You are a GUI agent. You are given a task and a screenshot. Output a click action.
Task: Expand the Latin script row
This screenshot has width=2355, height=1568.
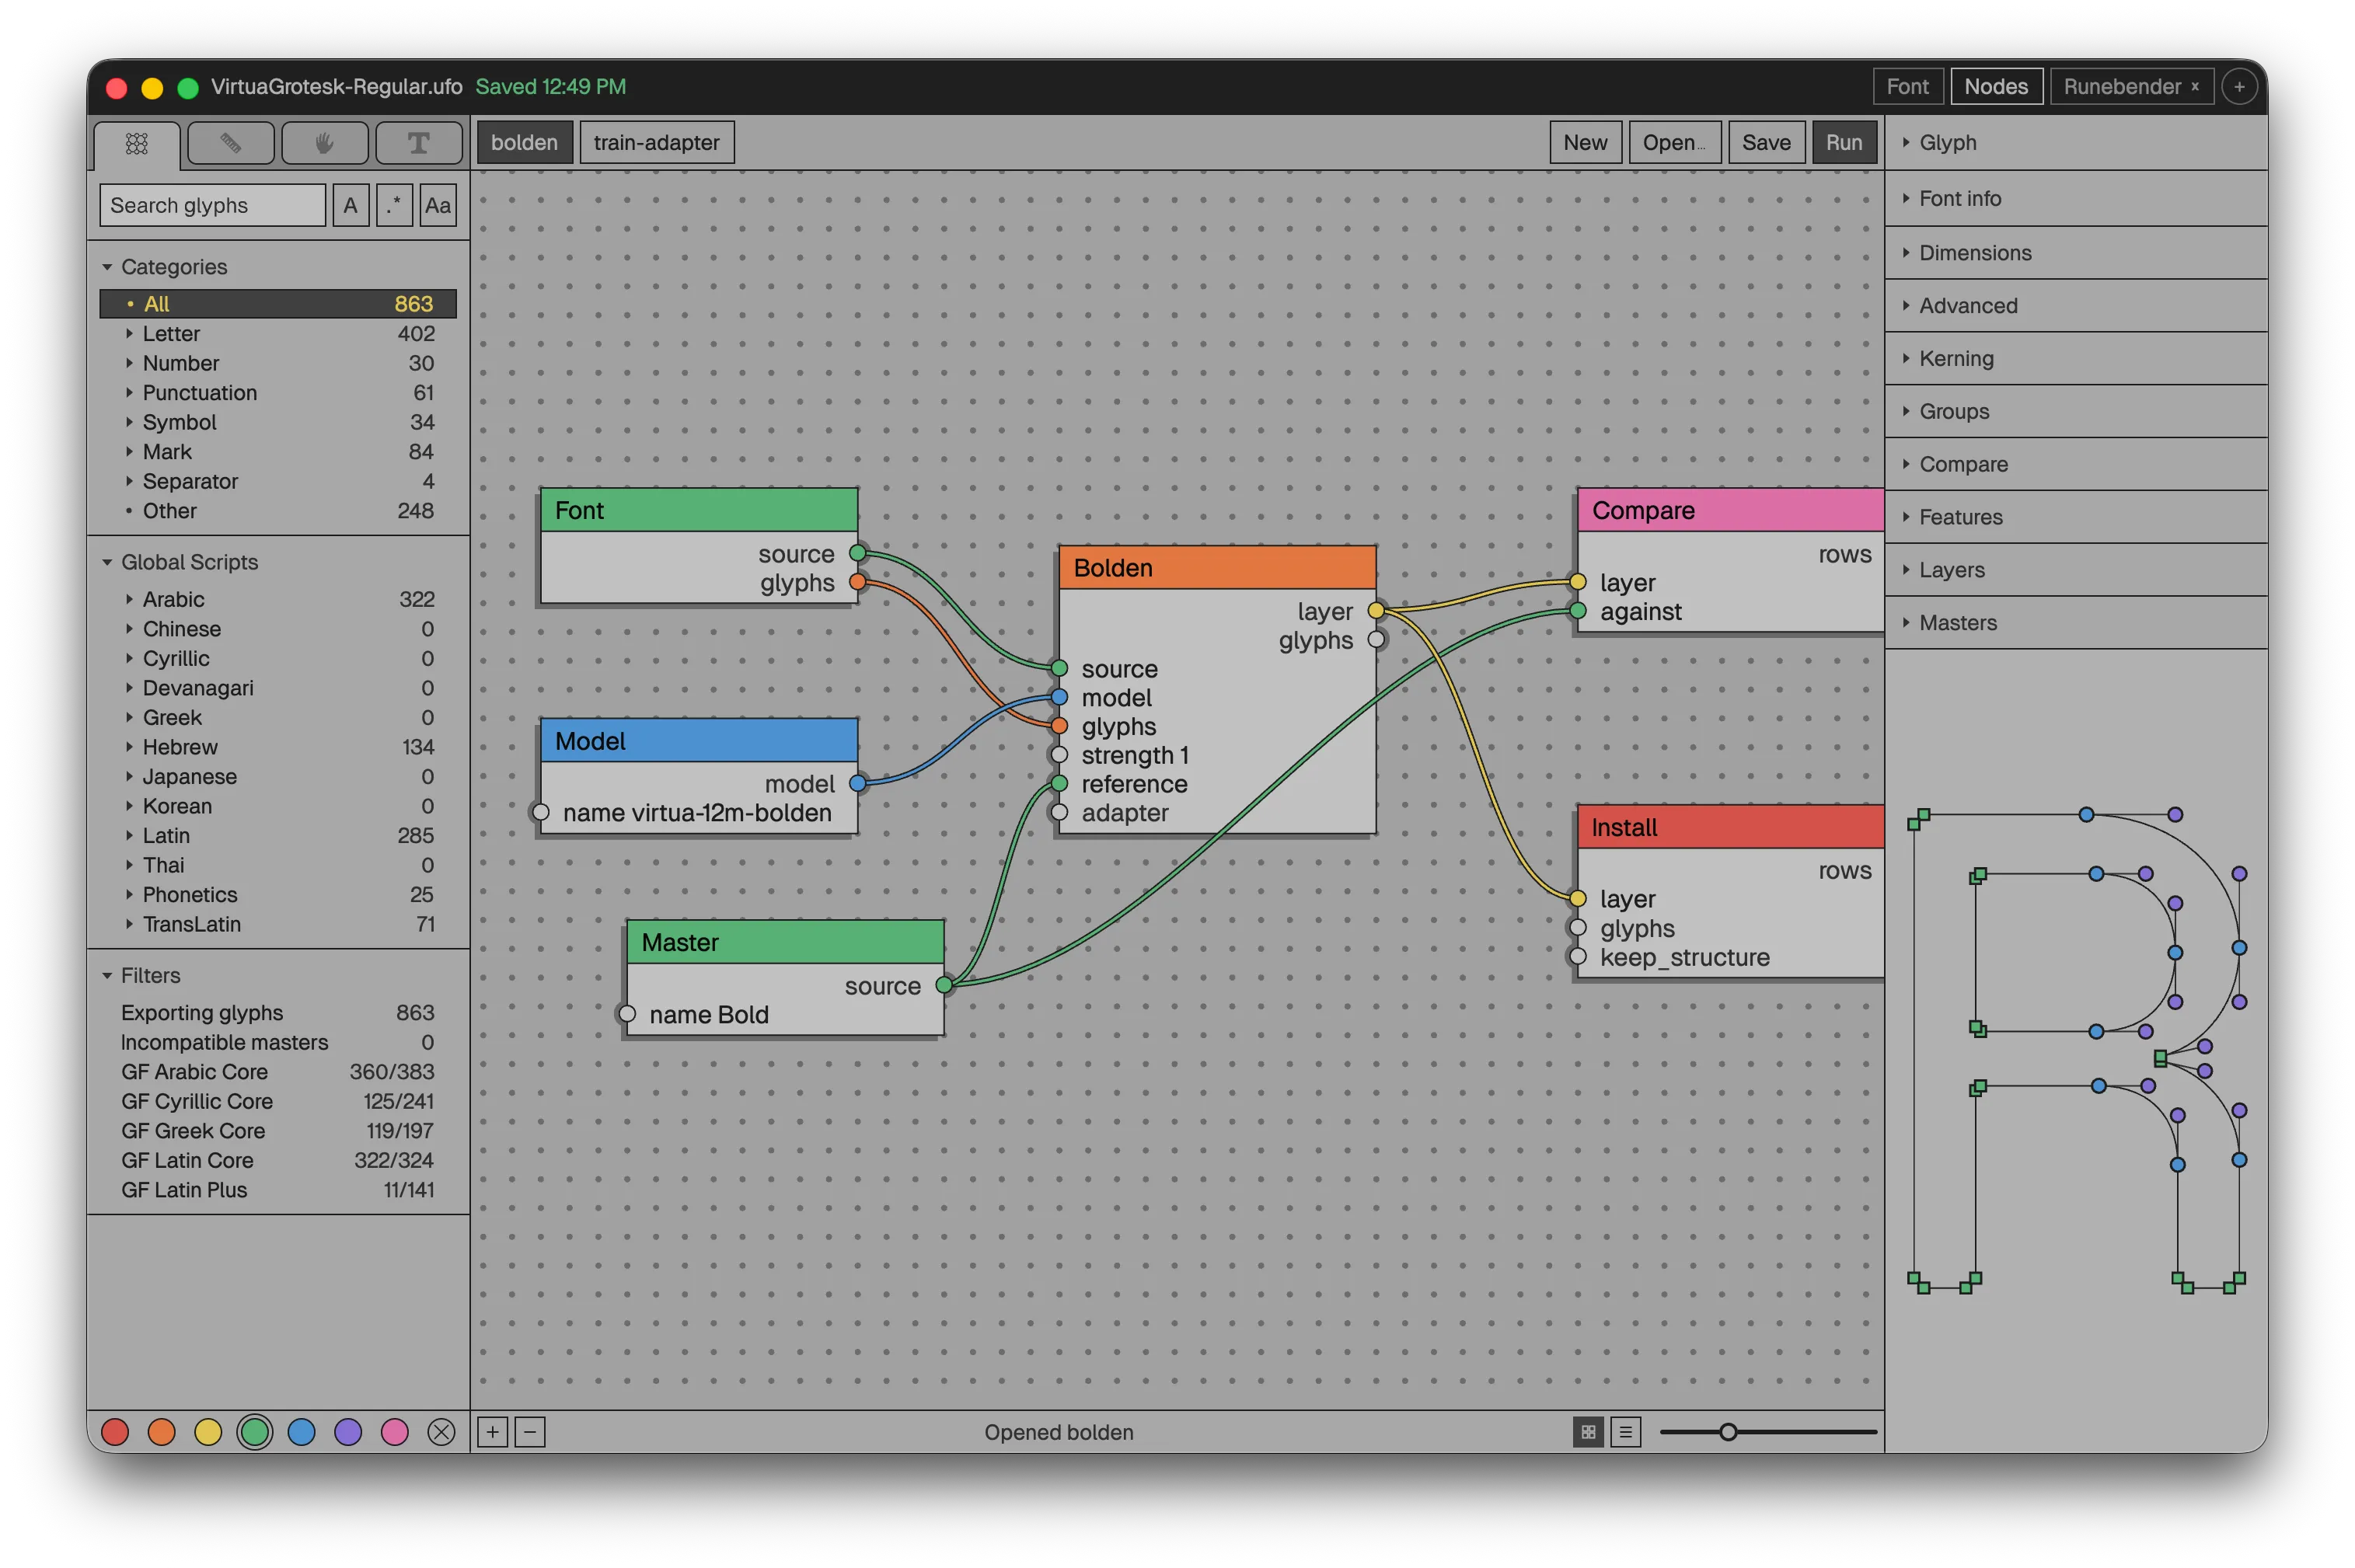click(x=129, y=835)
